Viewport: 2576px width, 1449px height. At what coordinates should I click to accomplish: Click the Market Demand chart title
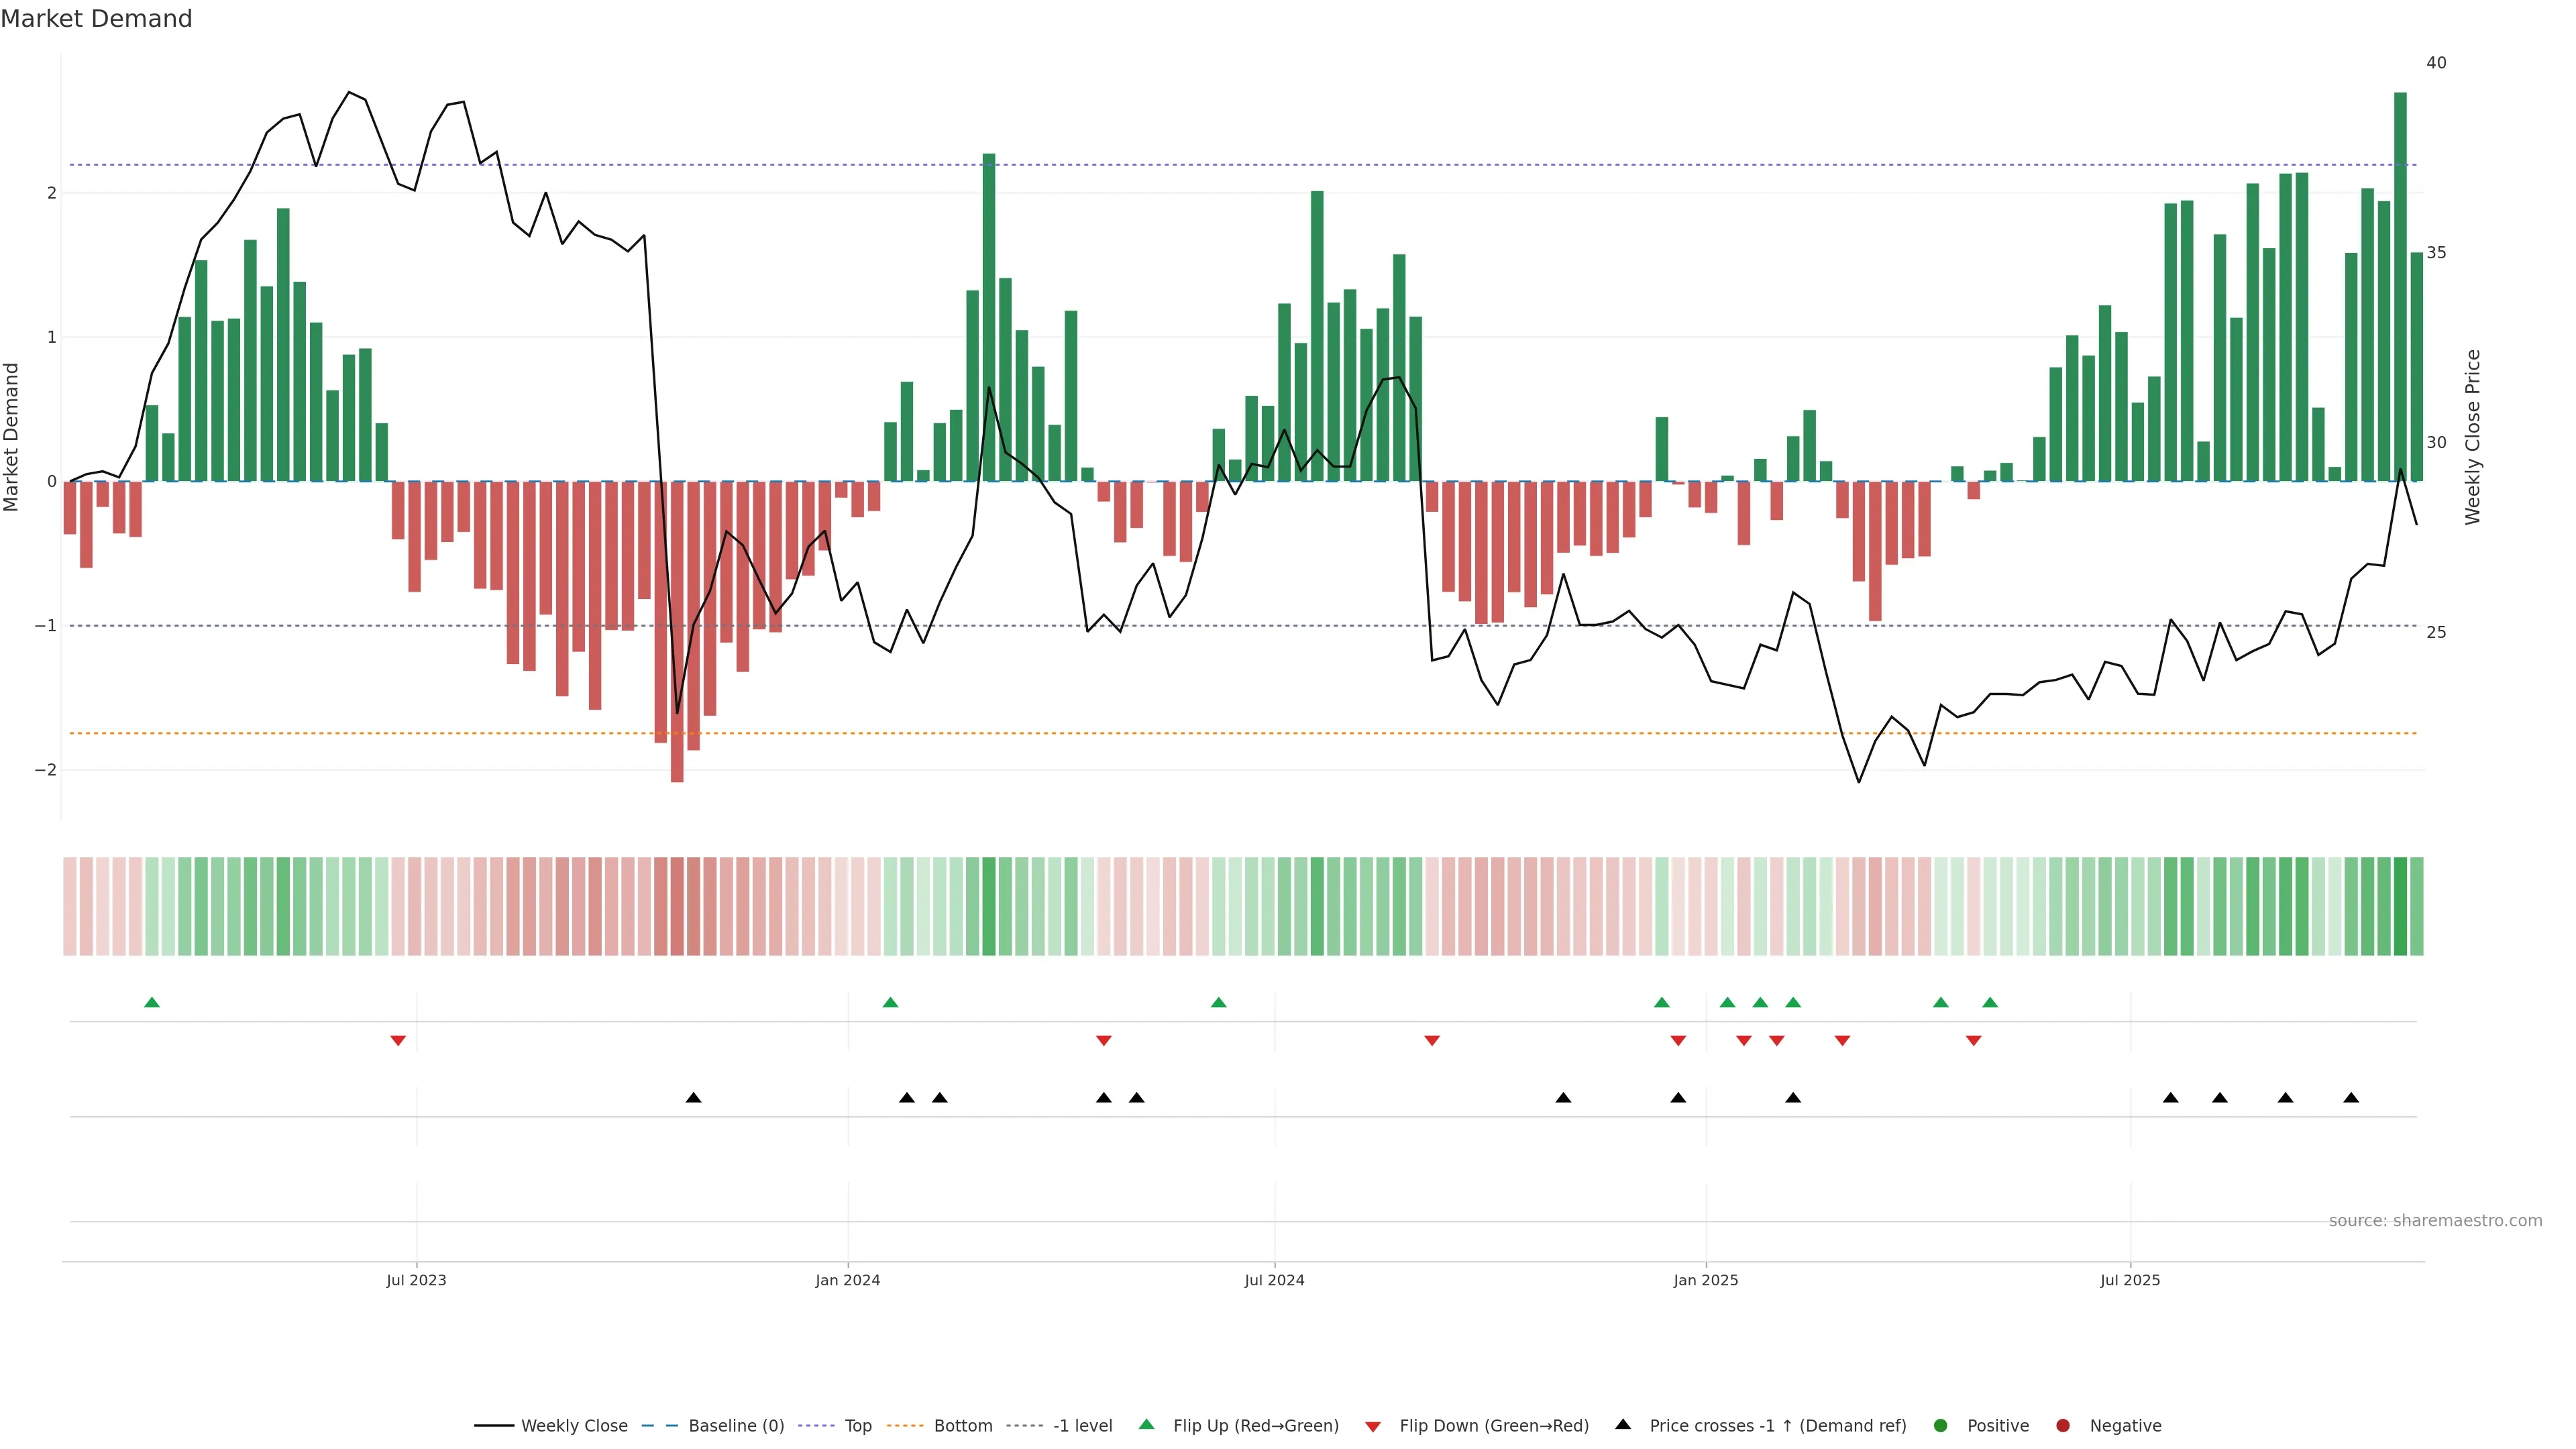coord(96,19)
